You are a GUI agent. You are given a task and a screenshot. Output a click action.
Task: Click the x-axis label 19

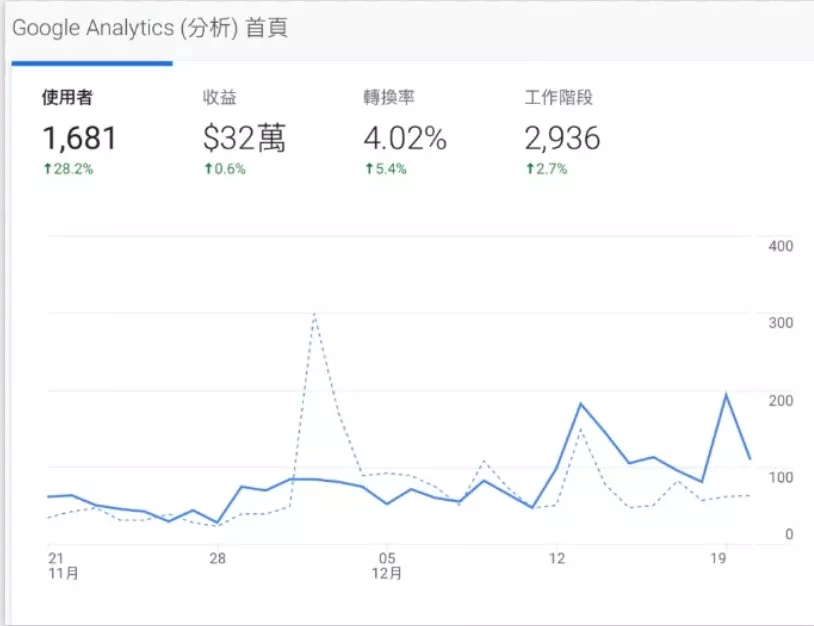click(x=718, y=559)
